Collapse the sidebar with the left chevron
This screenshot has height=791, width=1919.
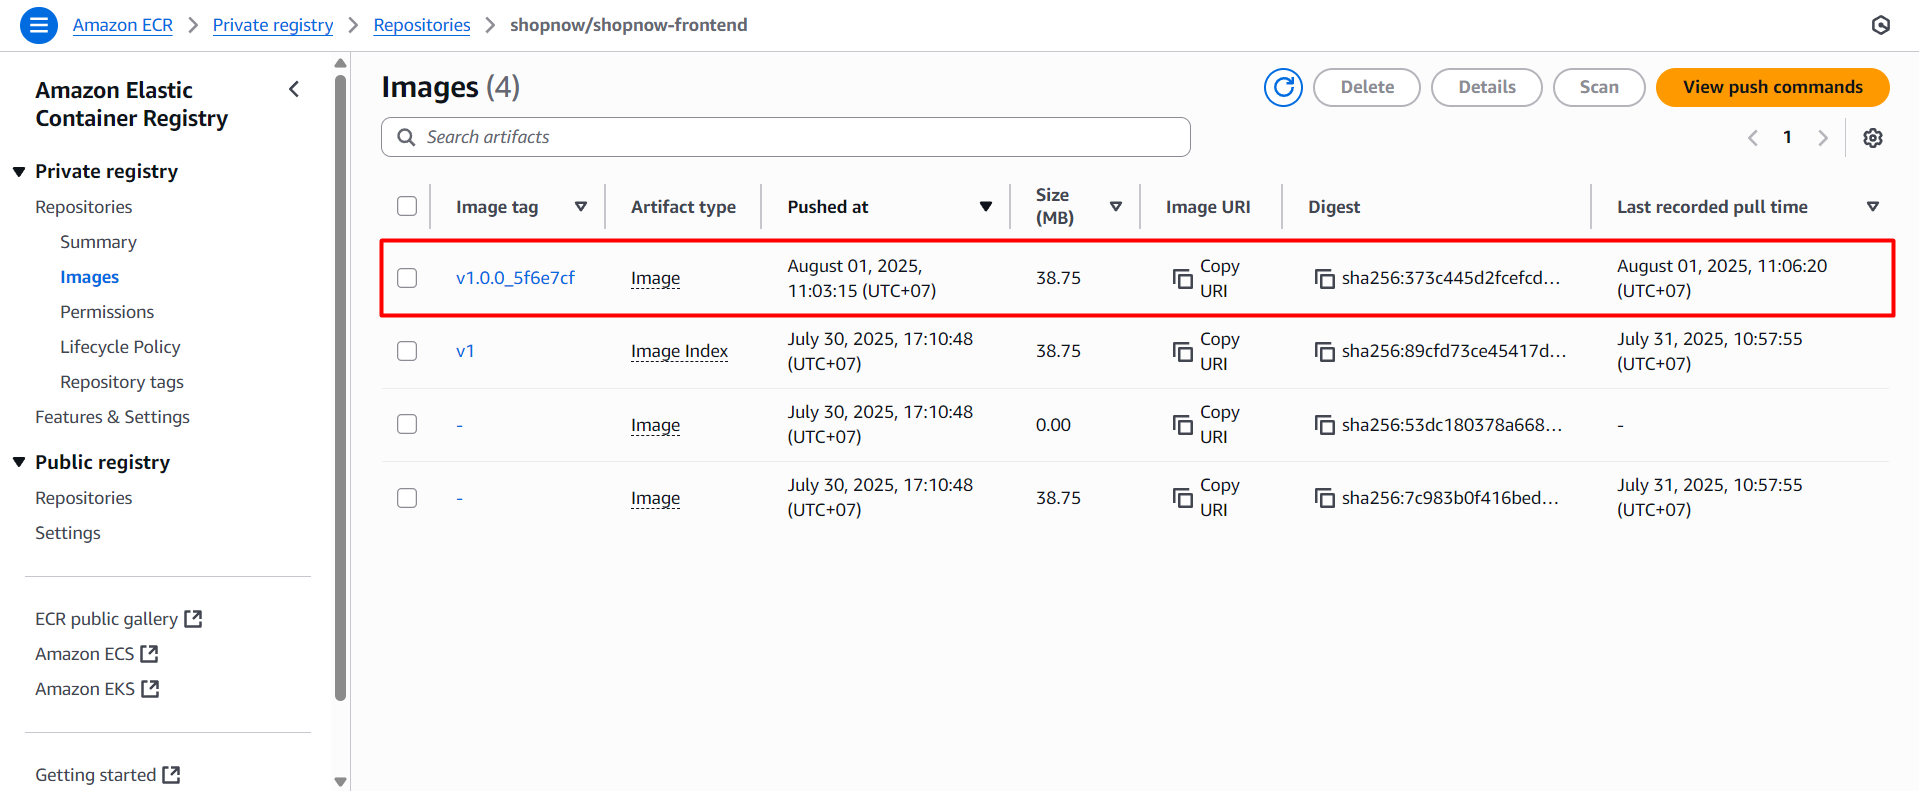pos(294,89)
